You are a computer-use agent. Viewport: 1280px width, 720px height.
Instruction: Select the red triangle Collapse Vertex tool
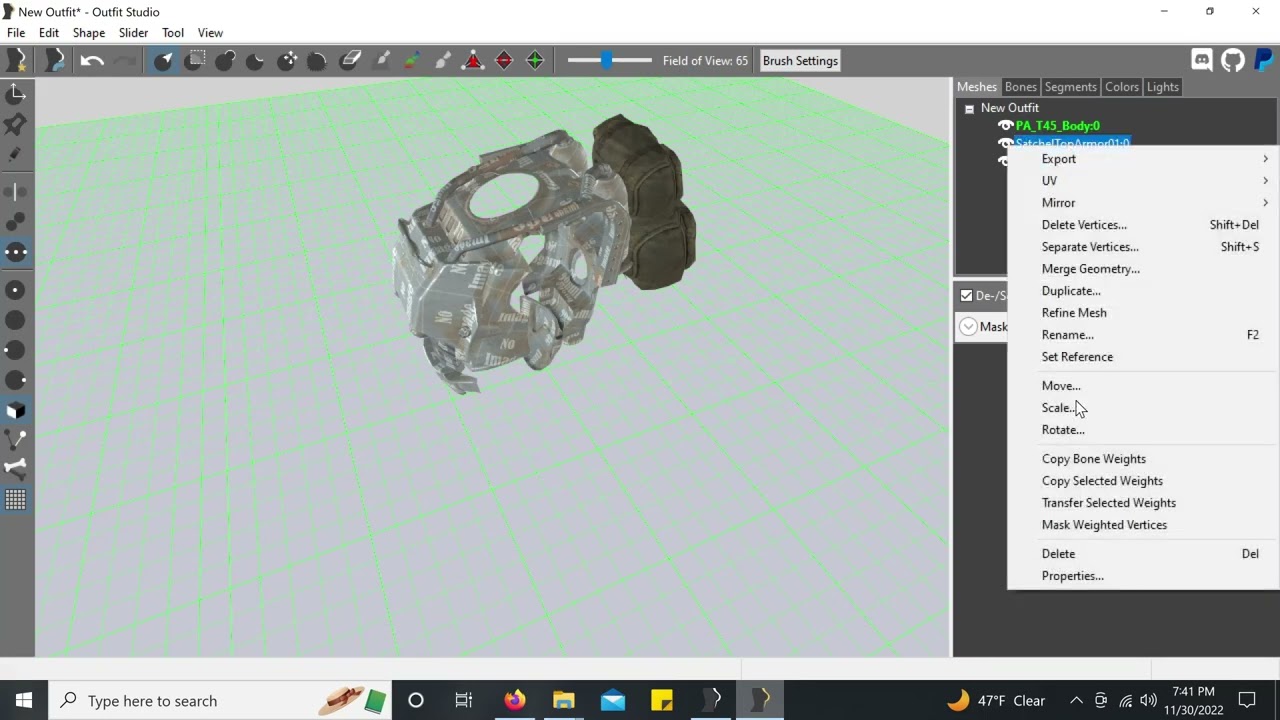[x=473, y=61]
